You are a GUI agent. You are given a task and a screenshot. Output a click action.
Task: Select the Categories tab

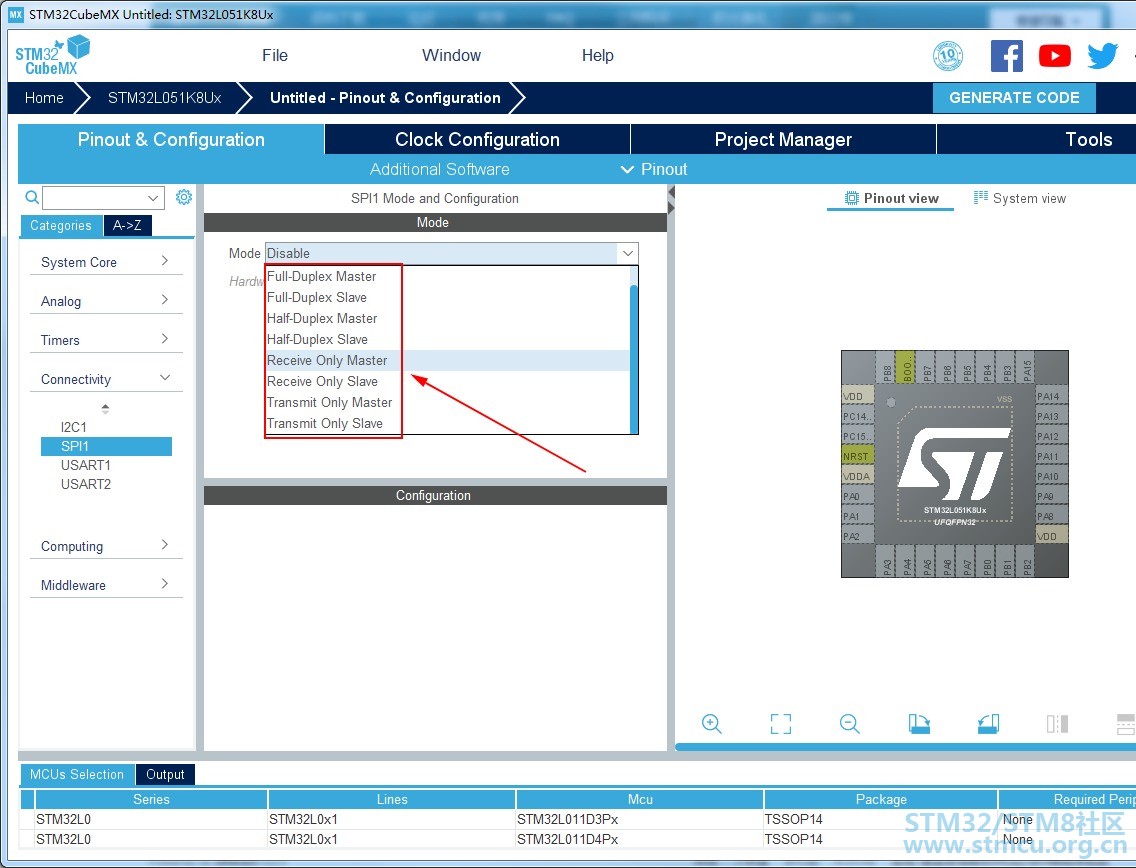pyautogui.click(x=61, y=225)
